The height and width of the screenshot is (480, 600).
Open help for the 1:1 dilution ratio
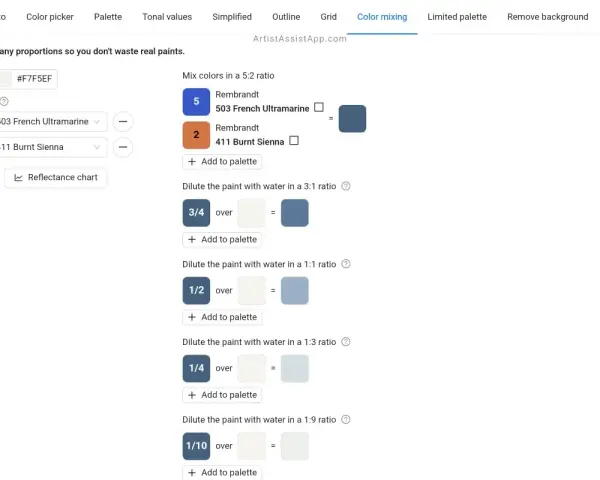[x=346, y=264]
